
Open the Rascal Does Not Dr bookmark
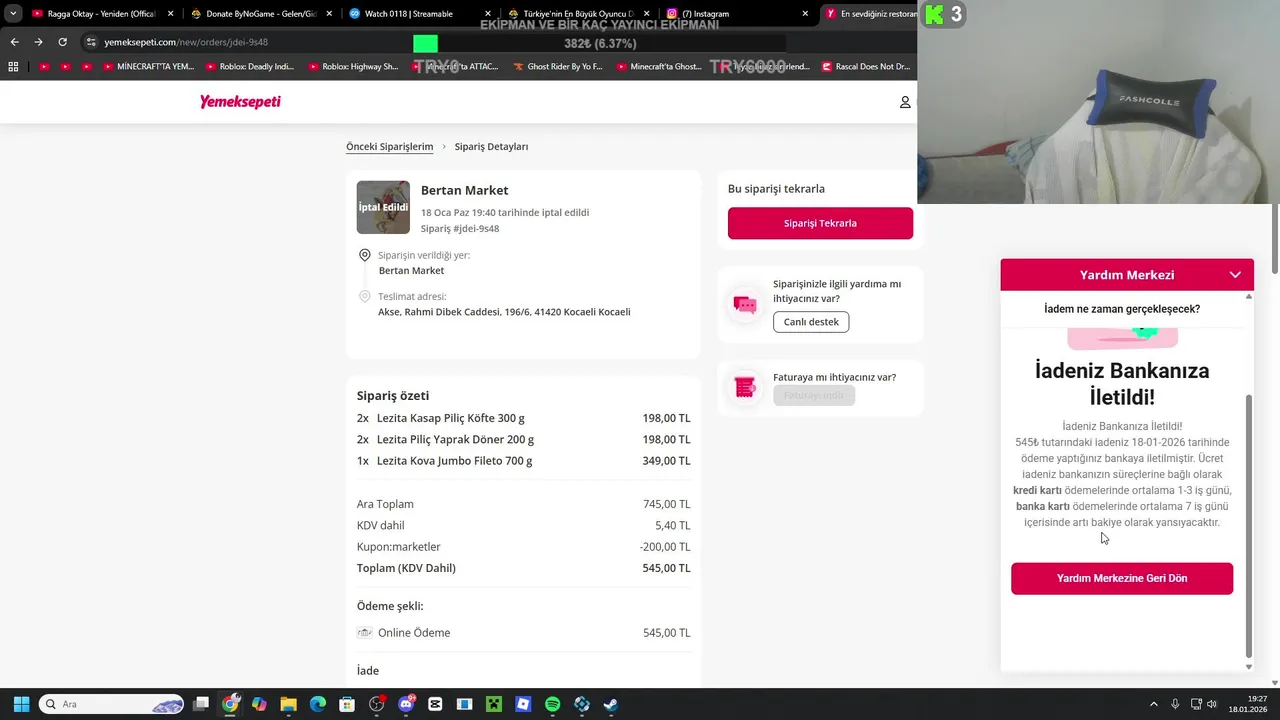pyautogui.click(x=866, y=67)
